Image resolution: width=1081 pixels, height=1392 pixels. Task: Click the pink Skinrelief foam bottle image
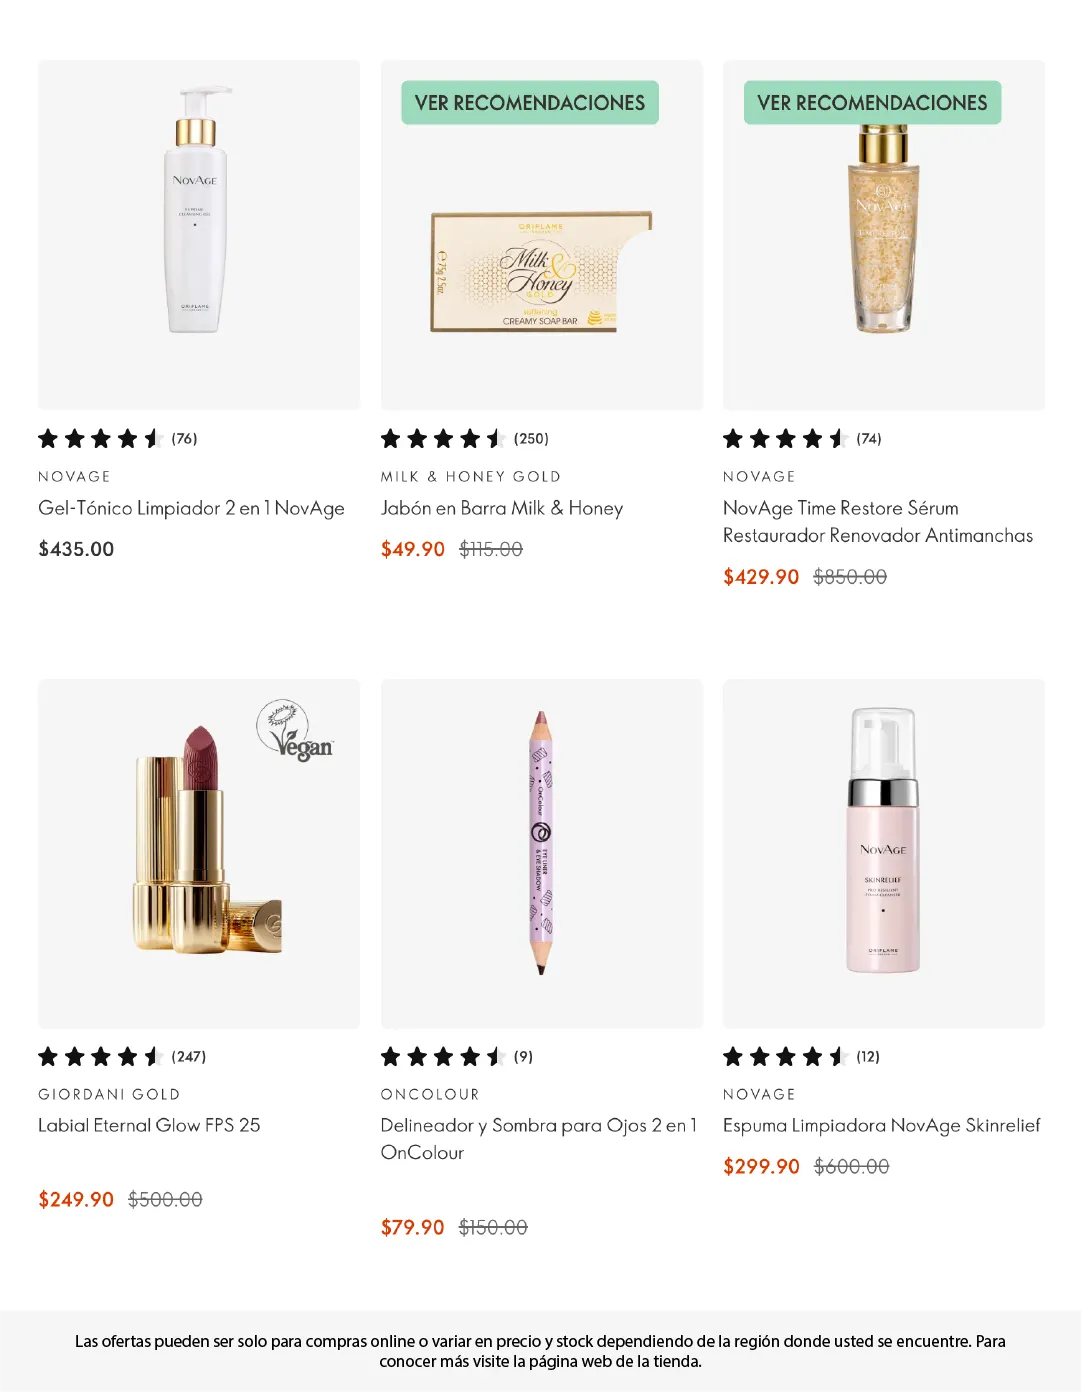882,841
